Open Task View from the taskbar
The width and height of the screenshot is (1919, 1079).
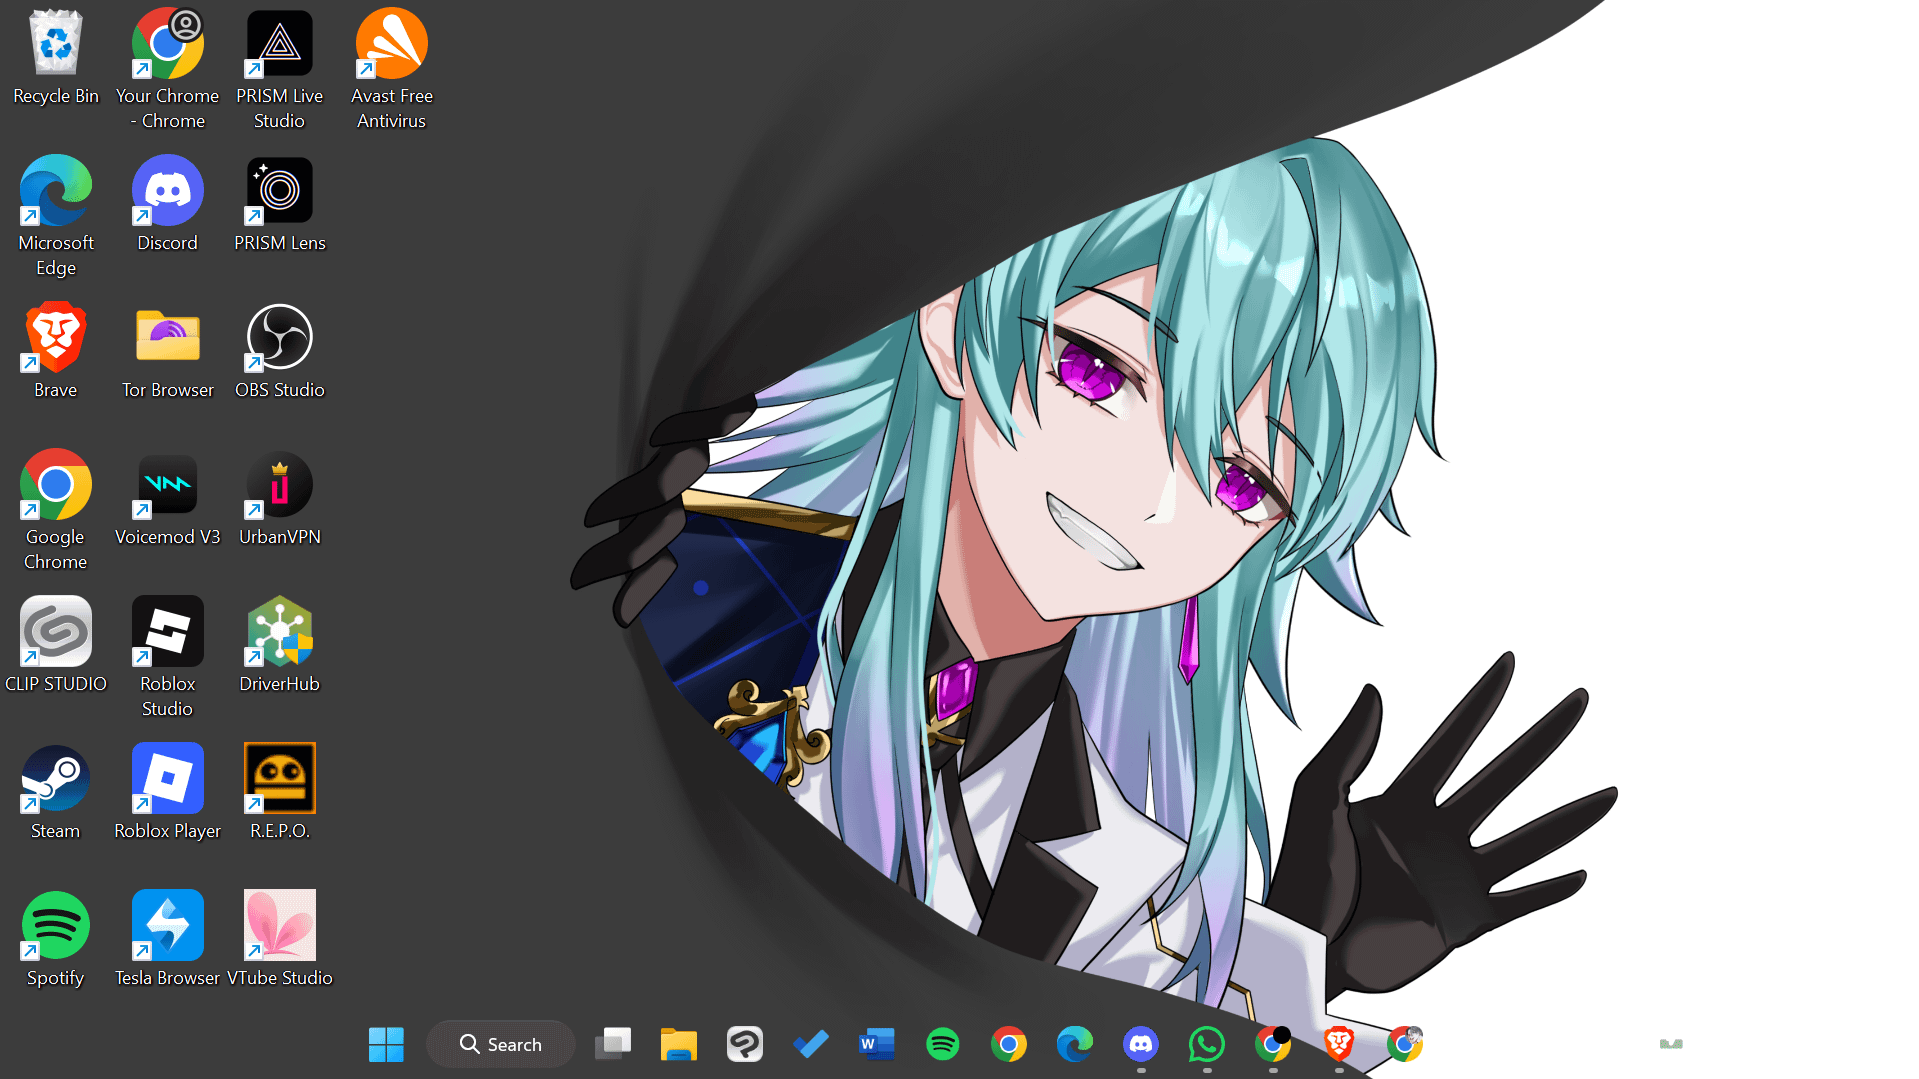pos(612,1044)
